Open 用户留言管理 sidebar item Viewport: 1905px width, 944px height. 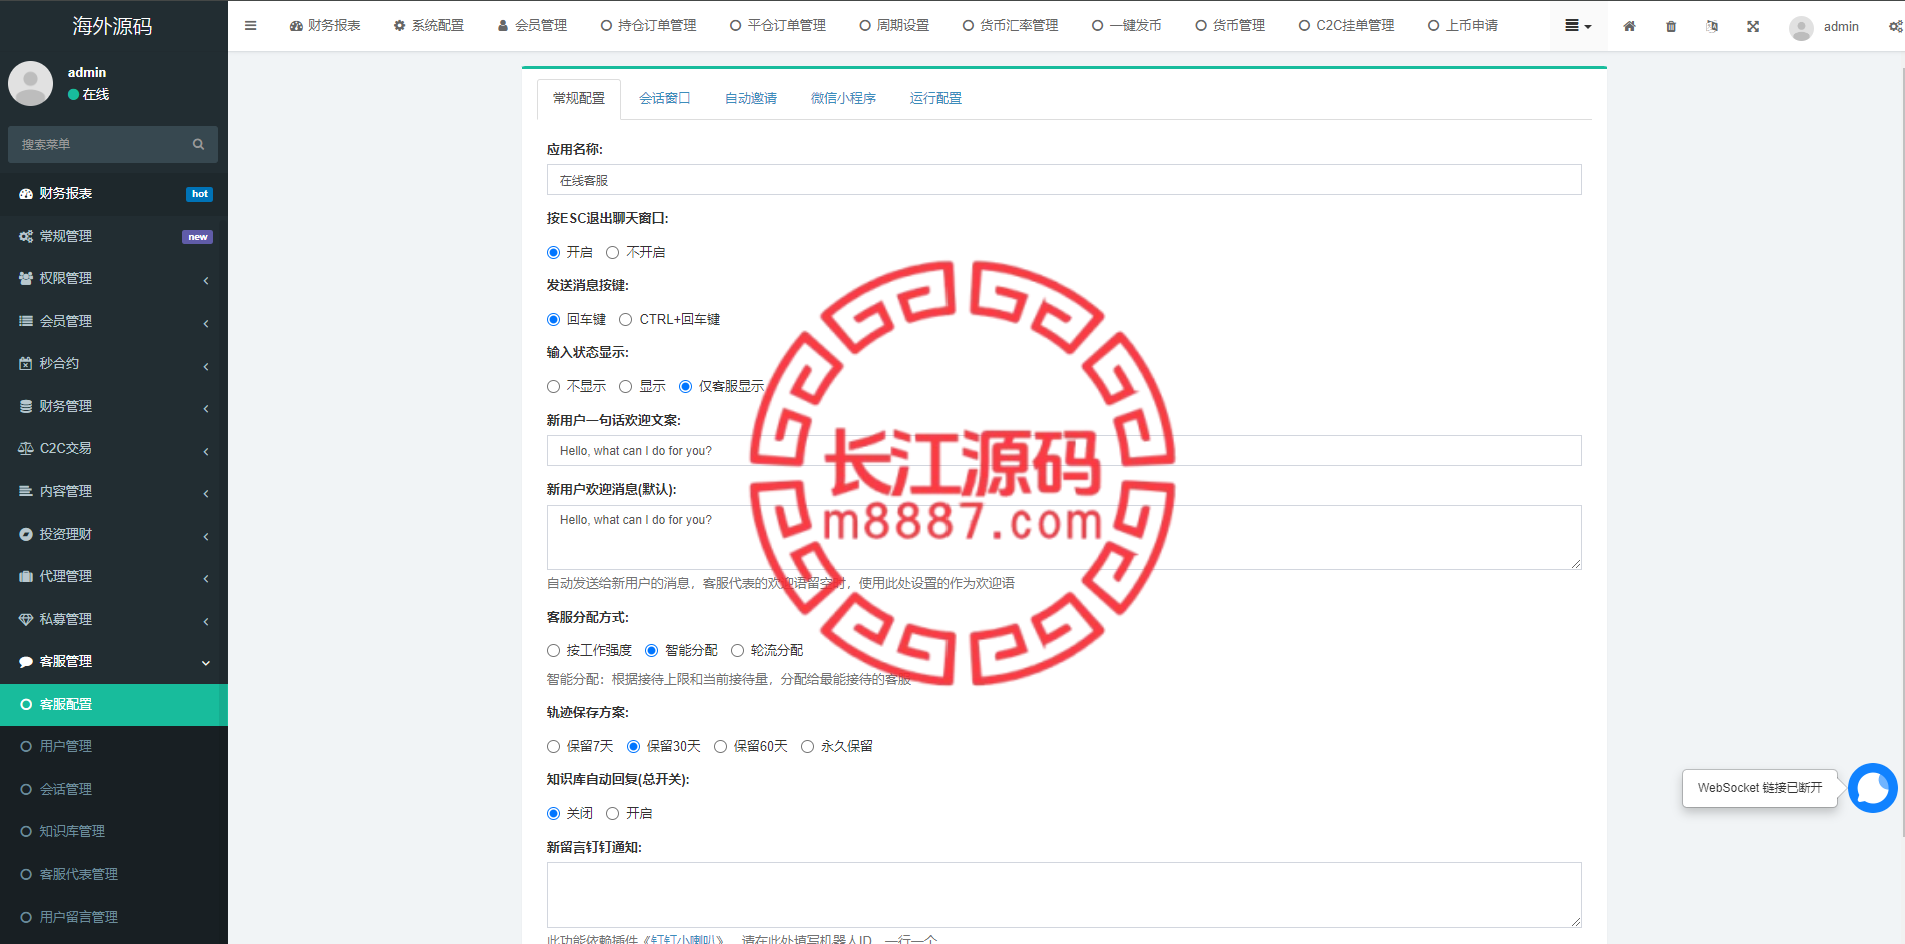114,918
